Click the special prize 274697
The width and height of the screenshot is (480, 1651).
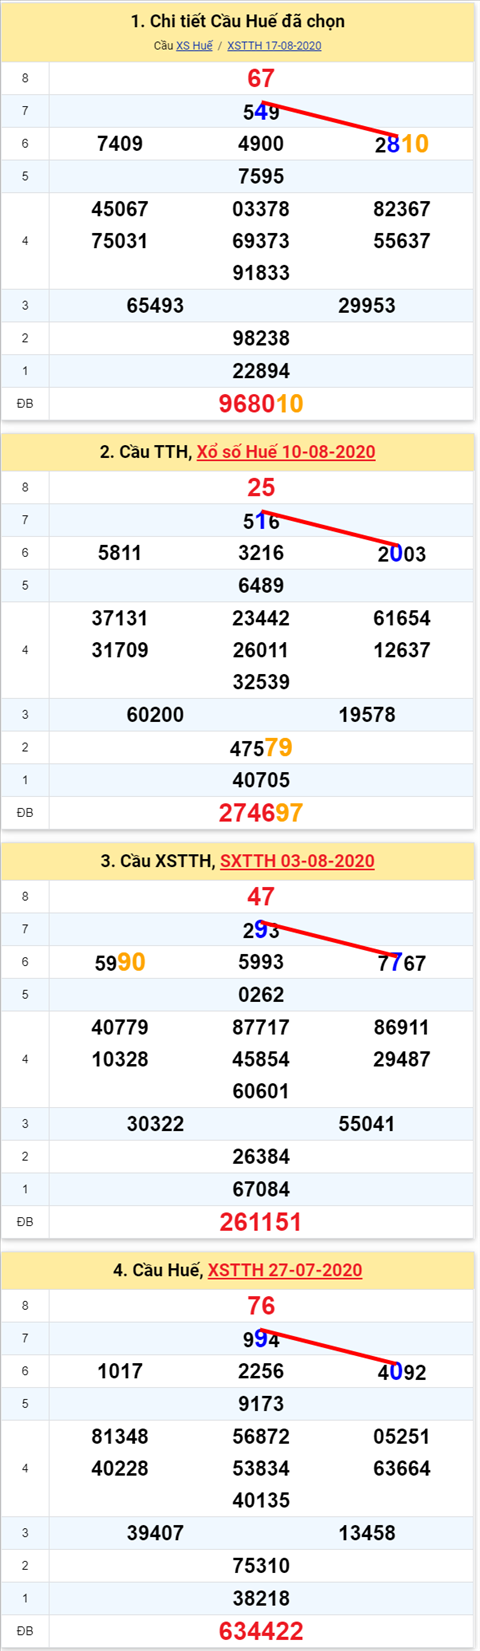click(x=261, y=813)
